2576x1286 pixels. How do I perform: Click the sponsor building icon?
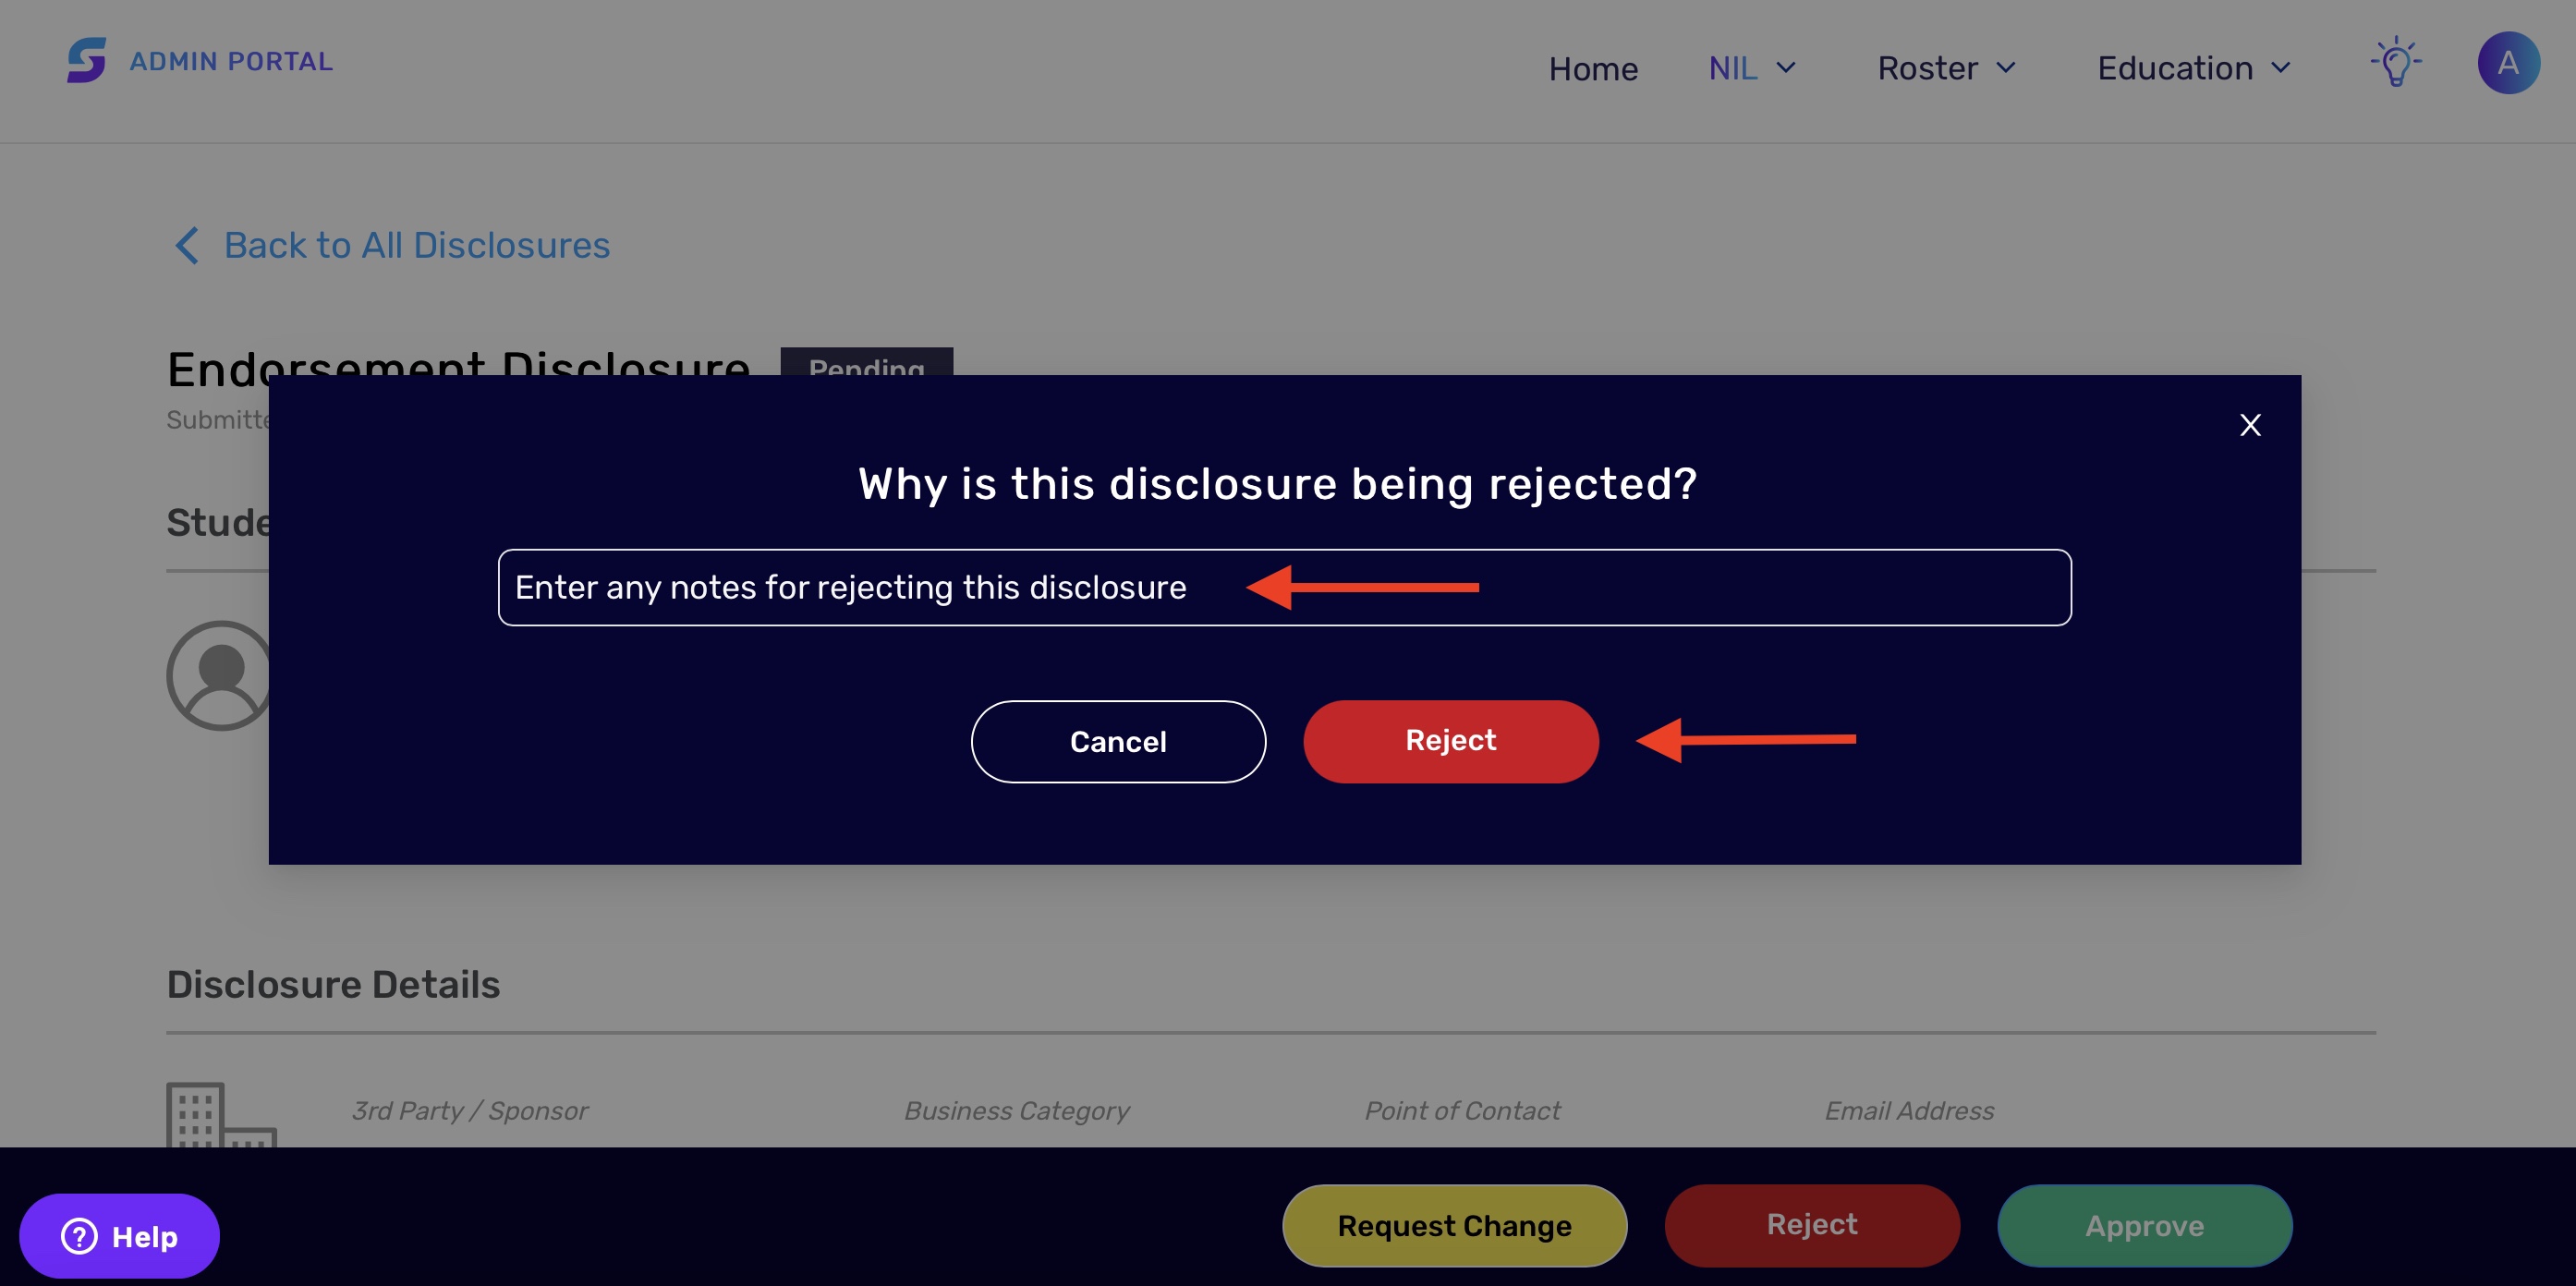[221, 1114]
